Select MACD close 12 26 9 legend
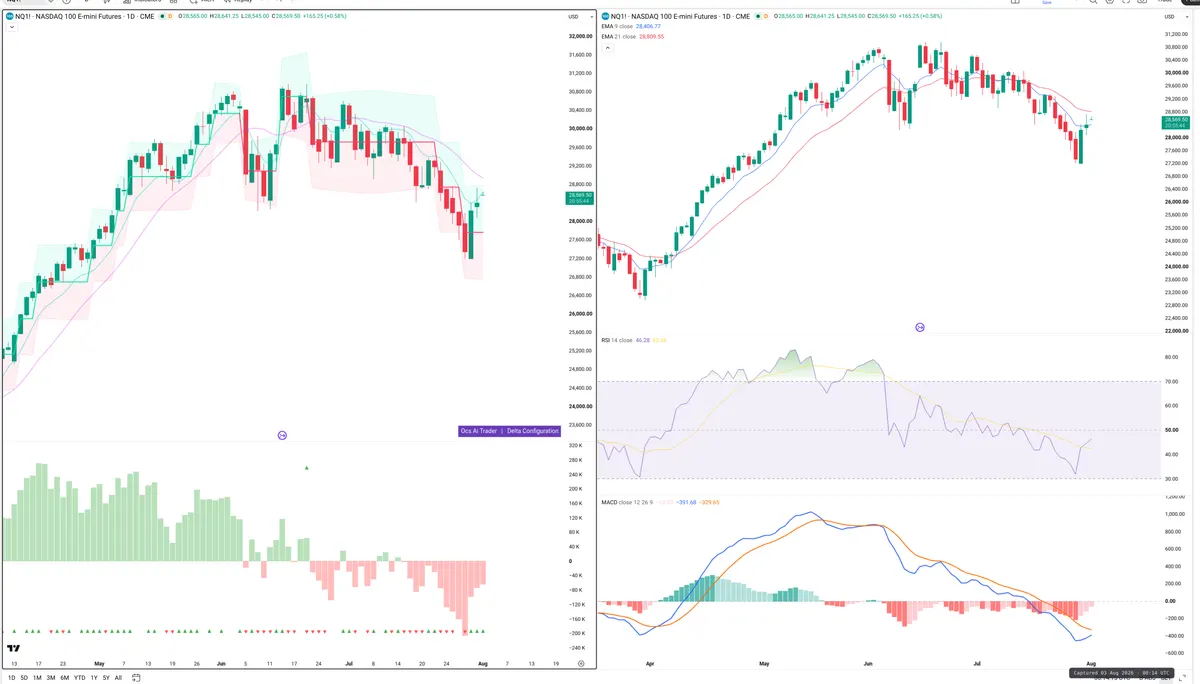 tap(629, 501)
